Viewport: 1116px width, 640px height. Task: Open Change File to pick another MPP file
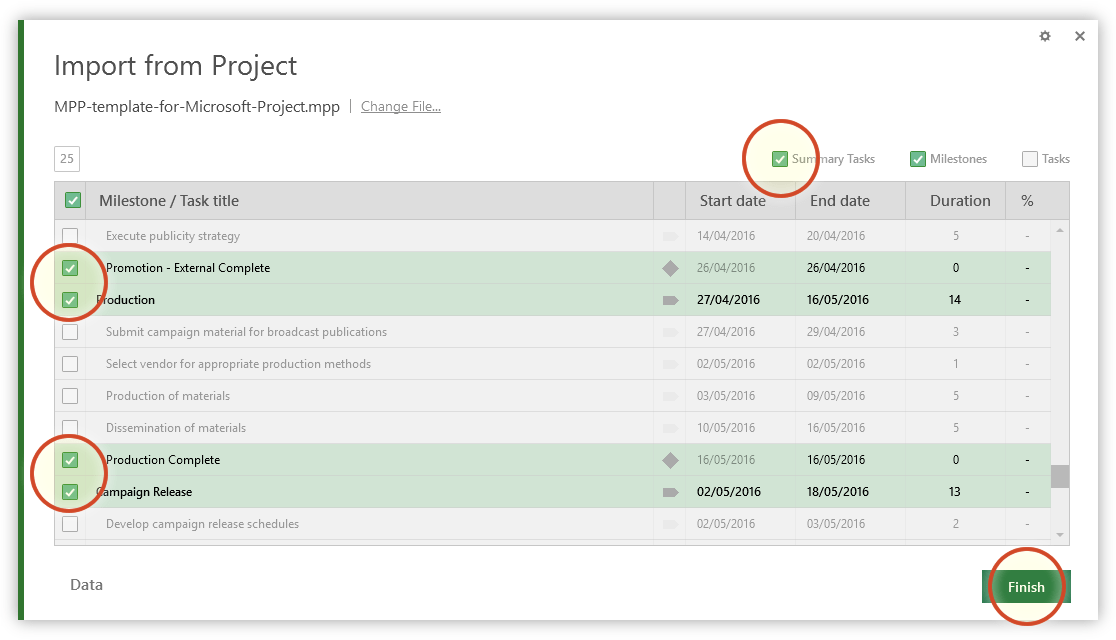click(x=400, y=106)
